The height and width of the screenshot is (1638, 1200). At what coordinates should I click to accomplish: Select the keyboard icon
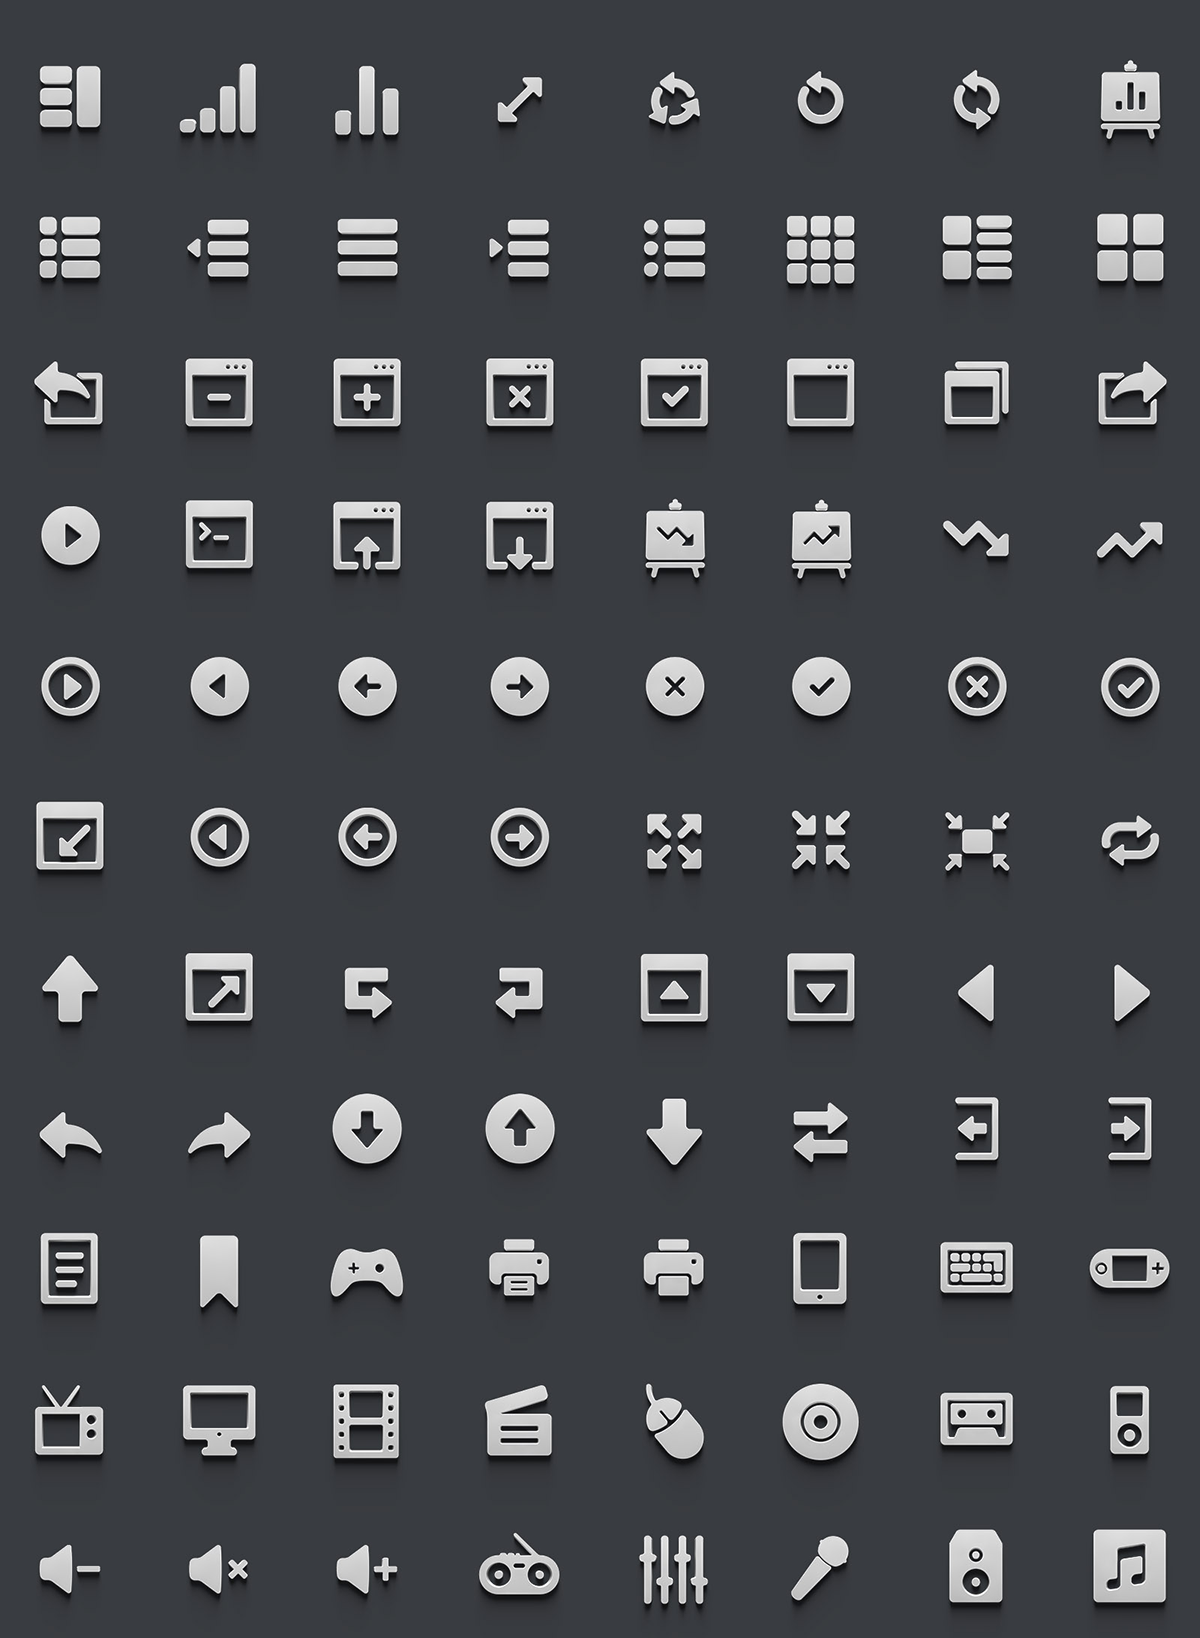pos(977,1268)
